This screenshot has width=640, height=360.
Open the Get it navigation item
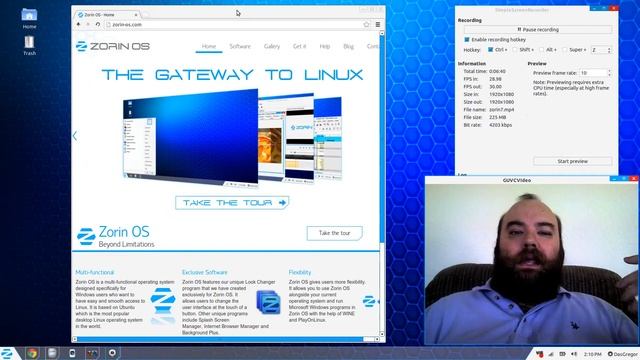(299, 46)
